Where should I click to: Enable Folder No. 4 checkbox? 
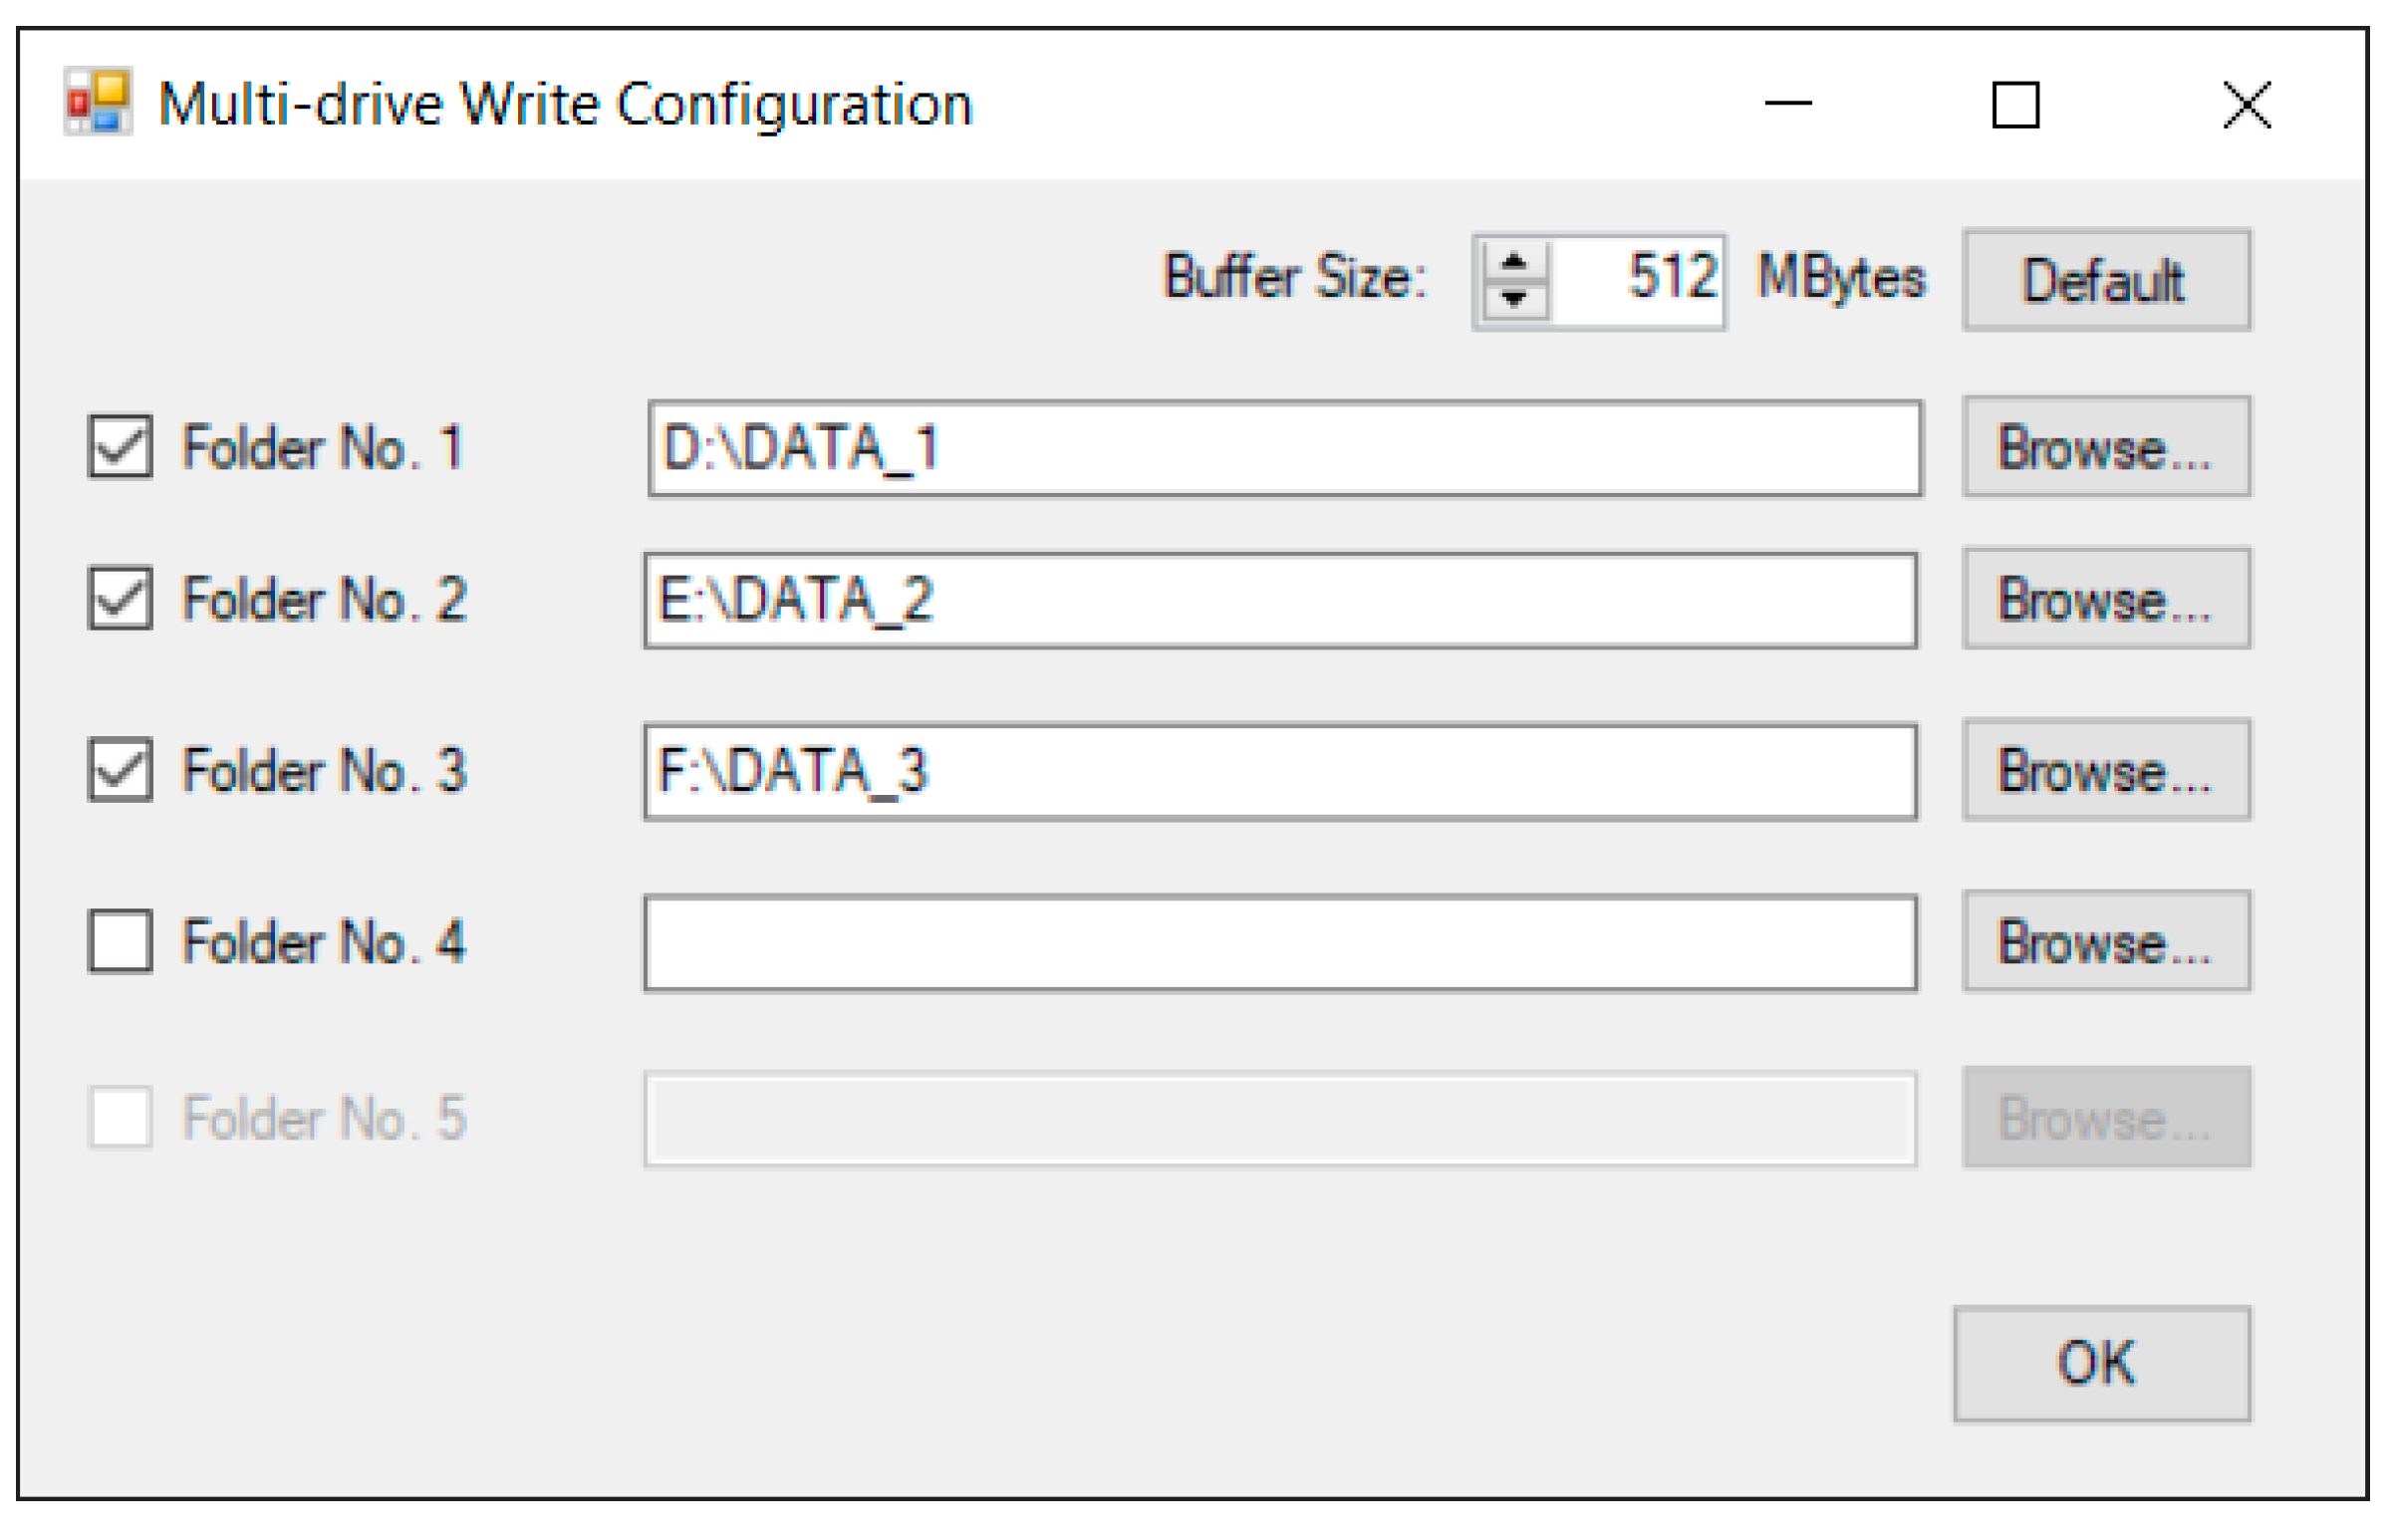point(120,942)
